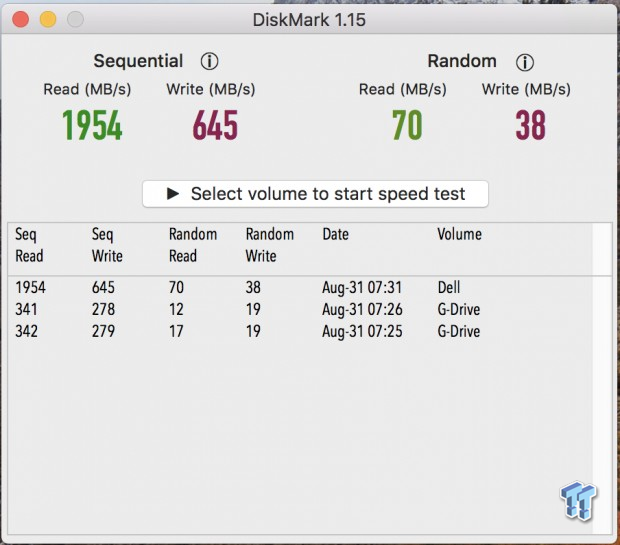Click the Random heading

click(462, 61)
